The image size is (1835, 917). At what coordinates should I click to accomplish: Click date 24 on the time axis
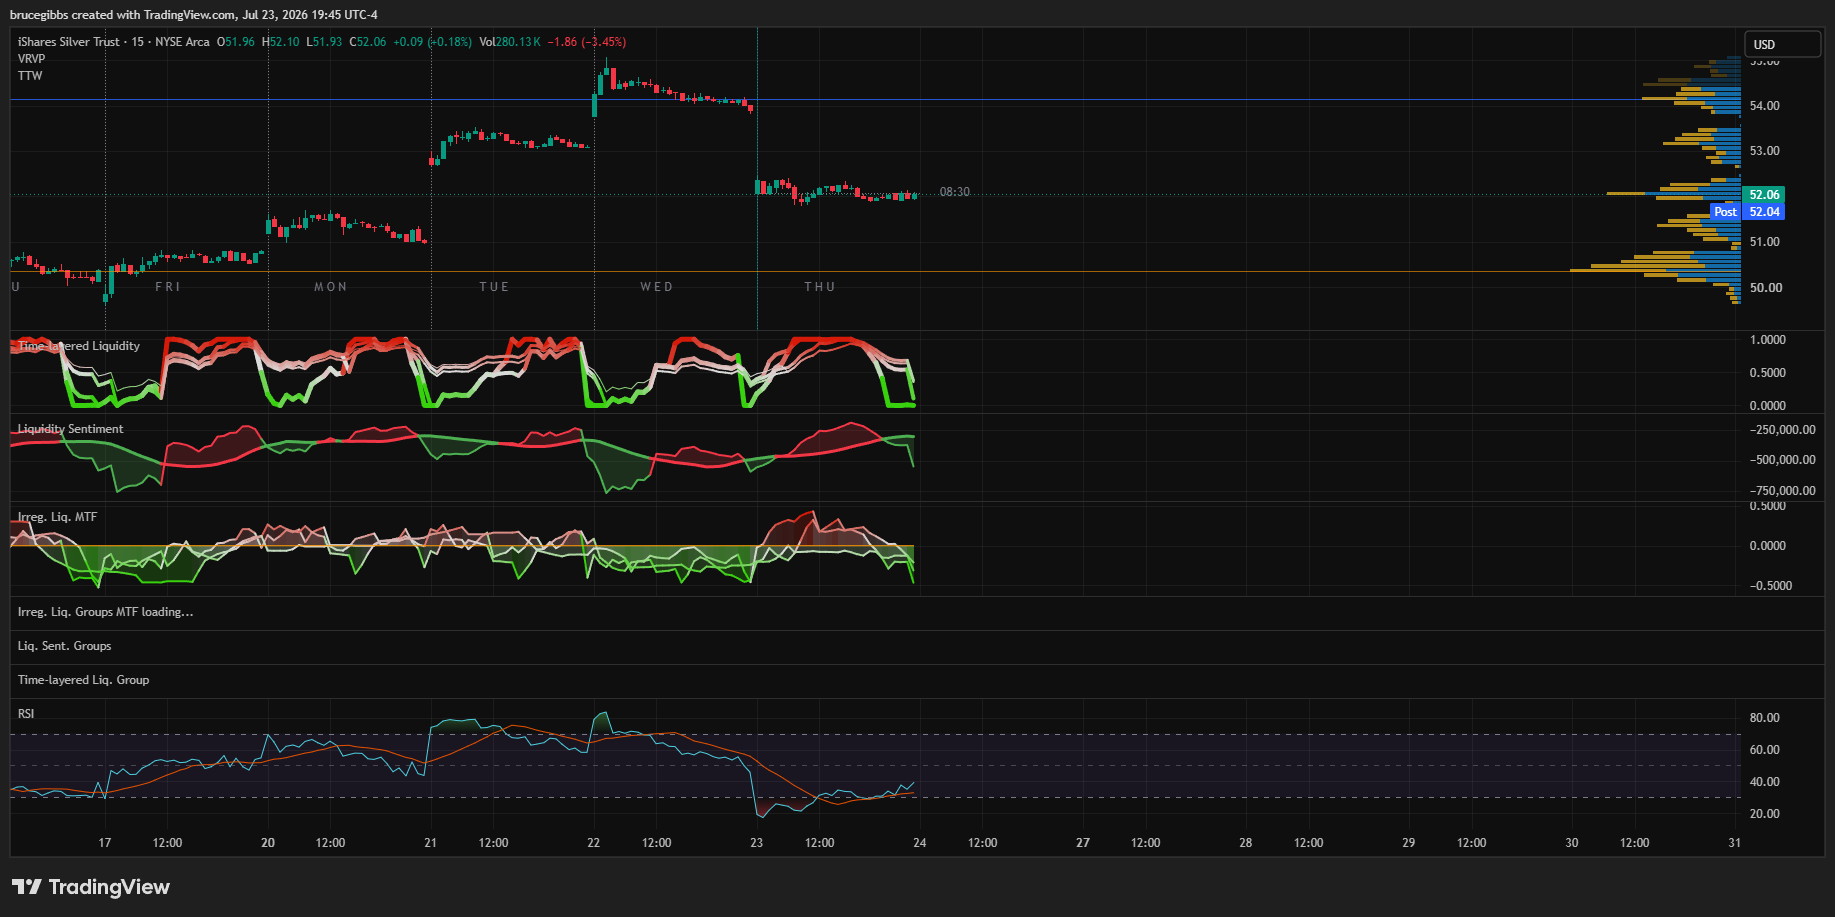(920, 843)
